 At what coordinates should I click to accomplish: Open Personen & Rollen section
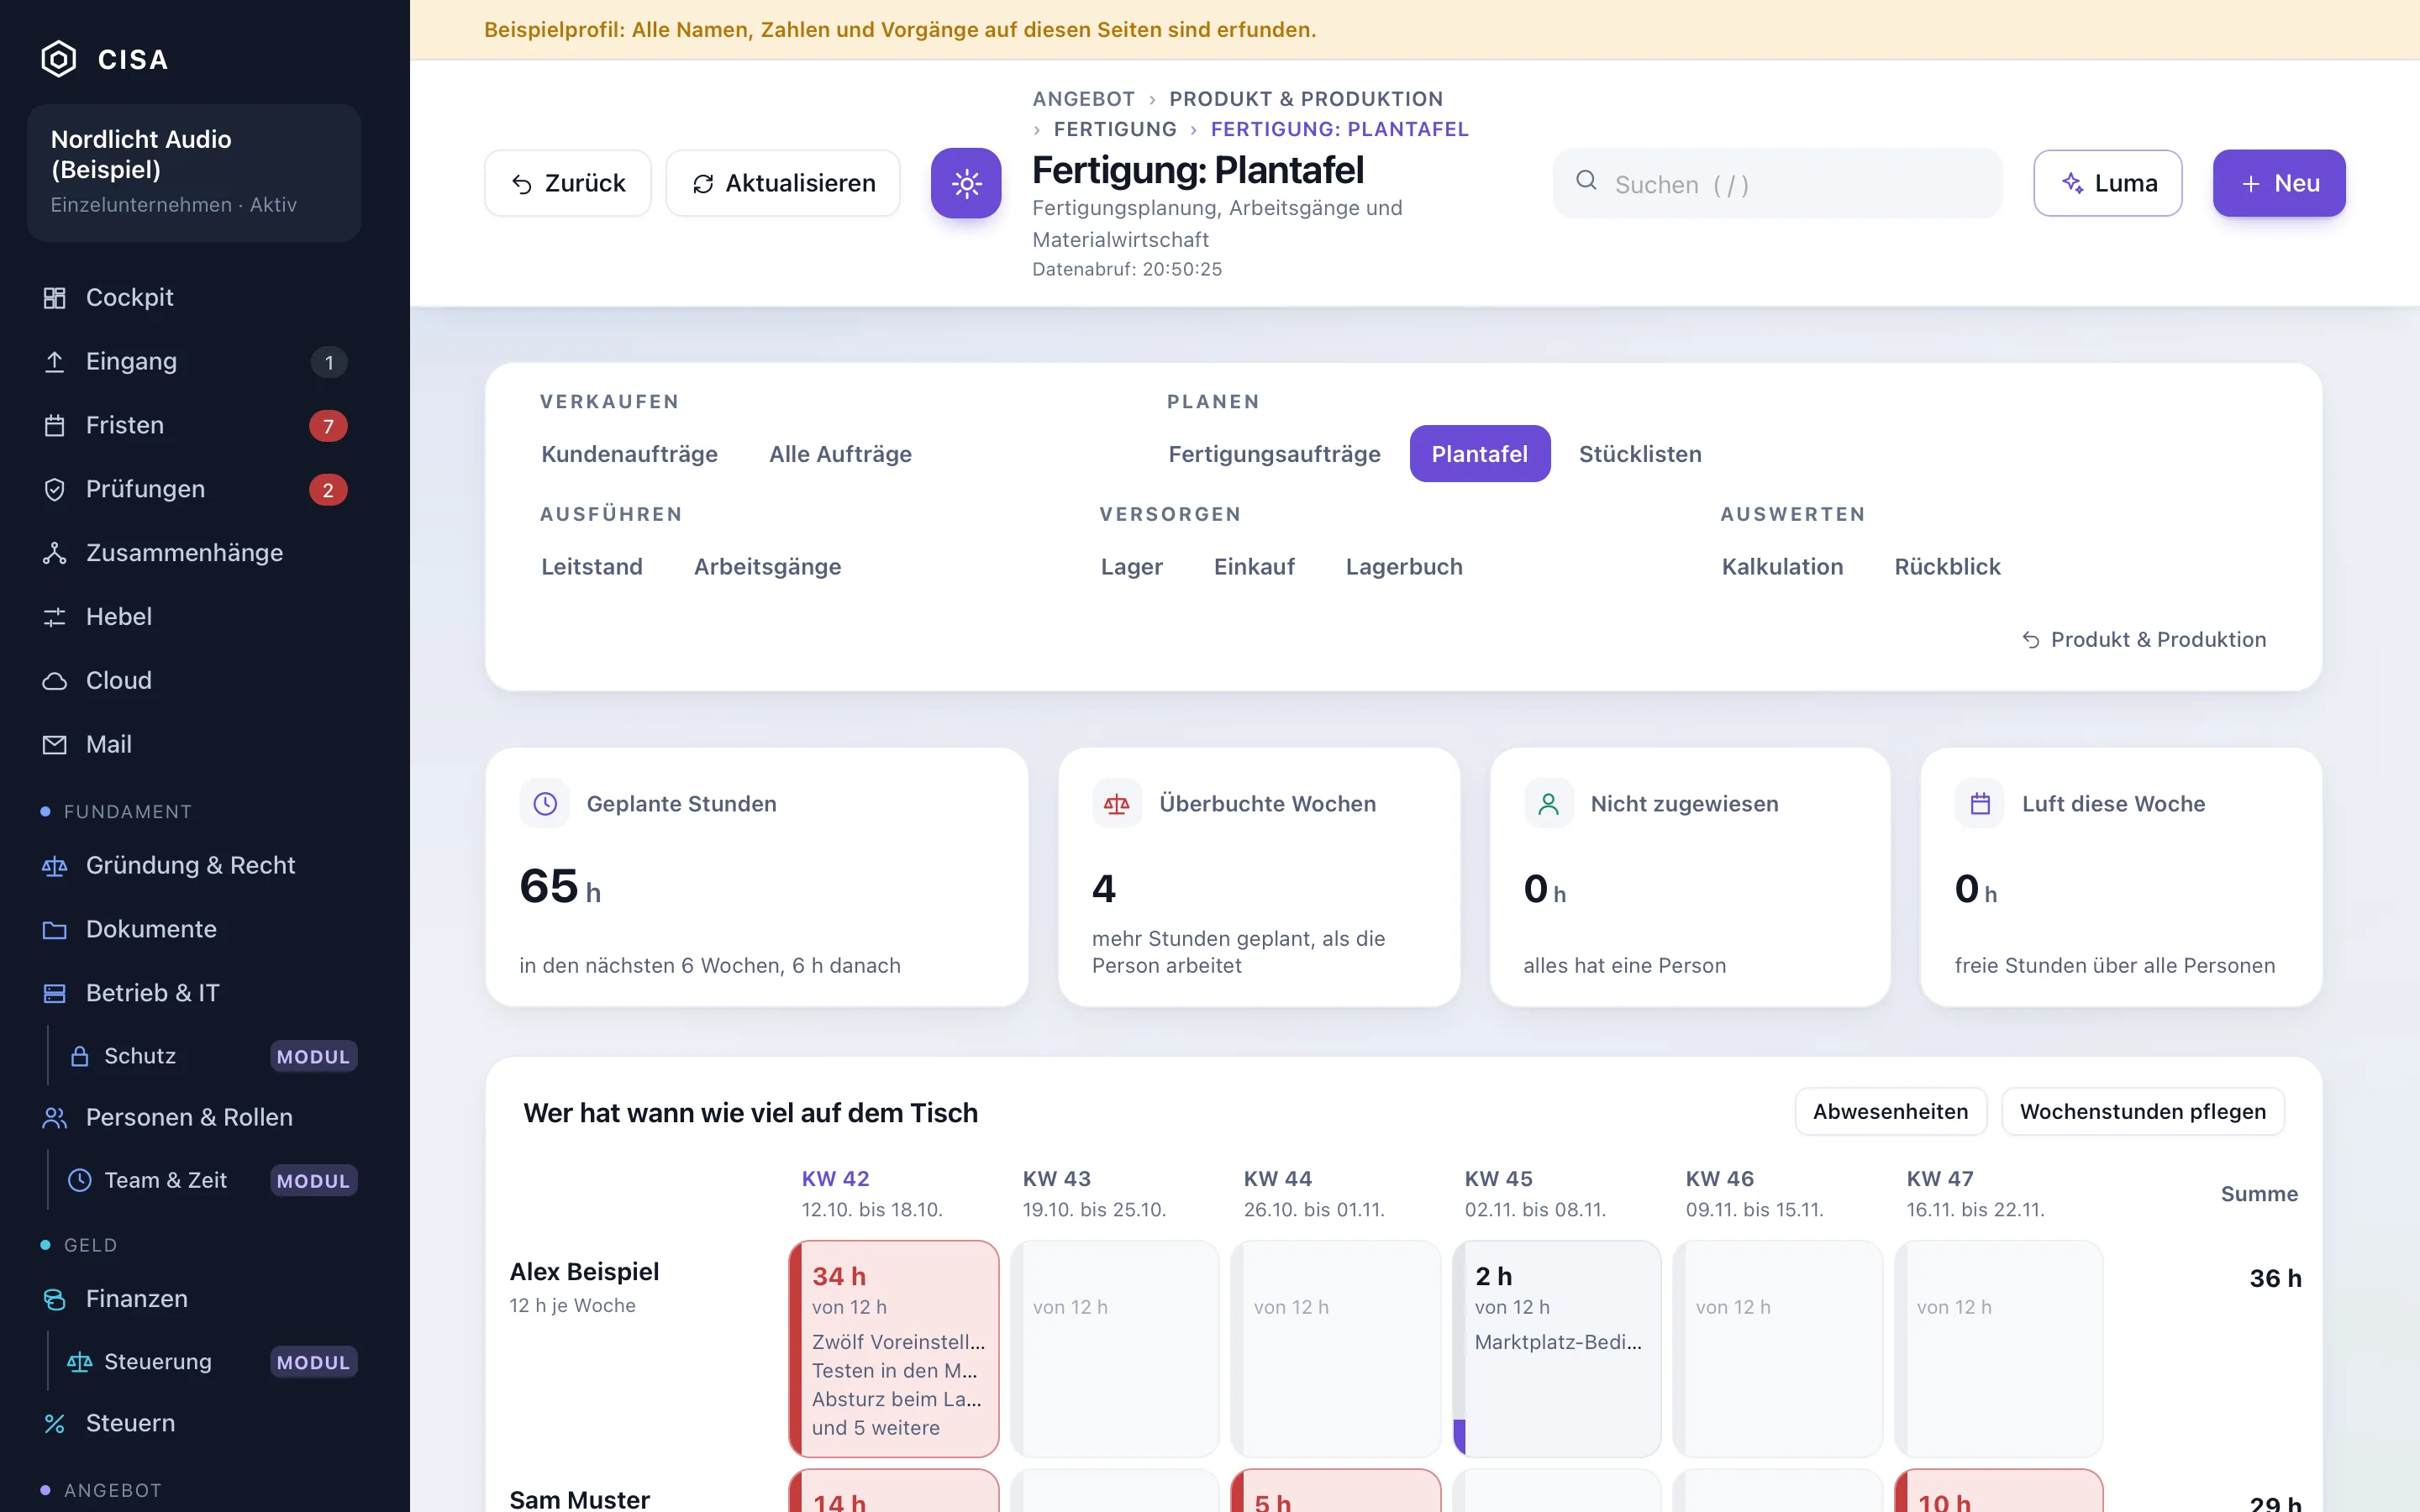(x=194, y=1117)
